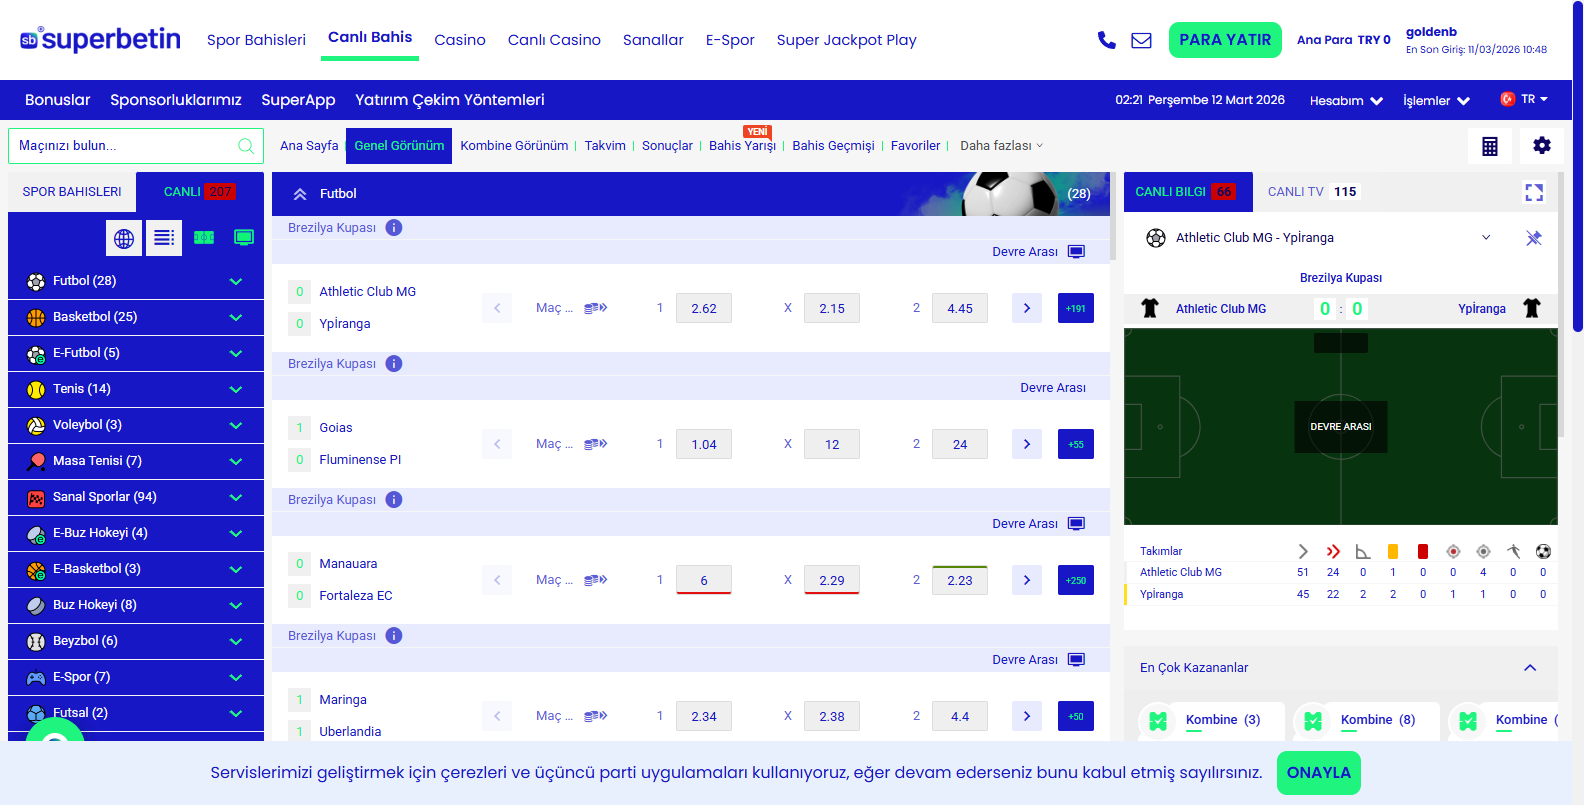1584x805 pixels.
Task: Expand Sanal Sporlar (94) sidebar chevron
Action: 236,498
